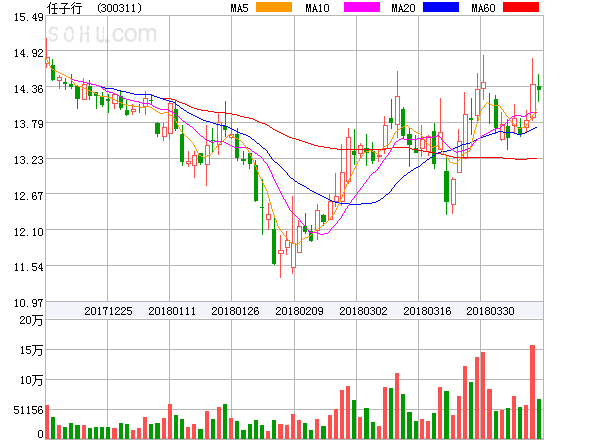Click the magenta MA10 legend swatch
600x440 pixels.
point(362,7)
